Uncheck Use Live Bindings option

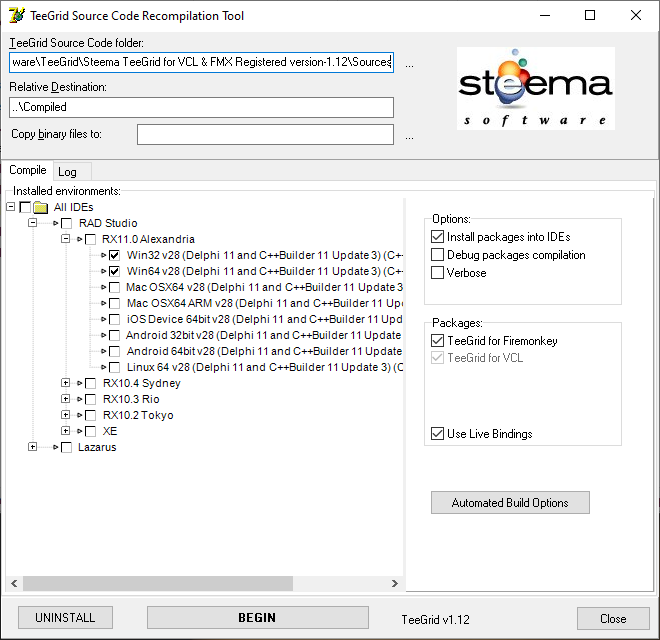point(437,433)
